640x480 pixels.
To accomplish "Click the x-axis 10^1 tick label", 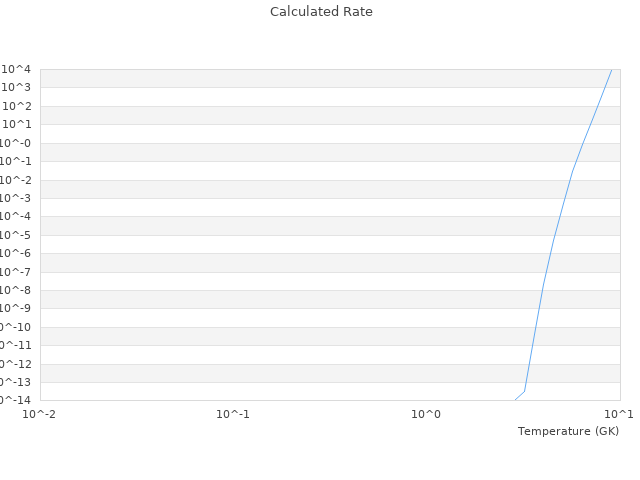I will click(x=619, y=414).
